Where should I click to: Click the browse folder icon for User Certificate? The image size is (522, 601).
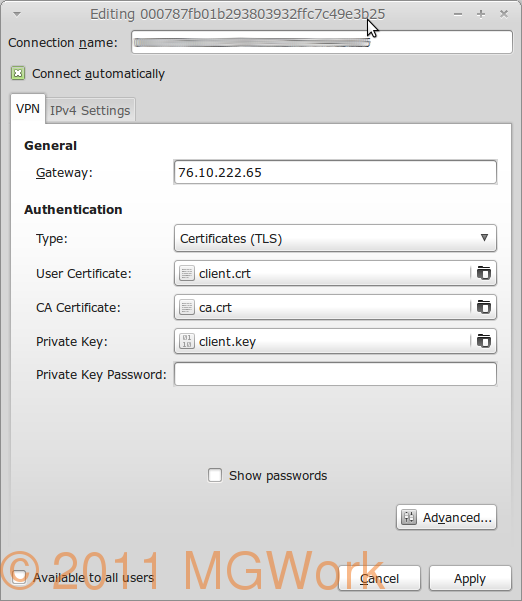484,273
